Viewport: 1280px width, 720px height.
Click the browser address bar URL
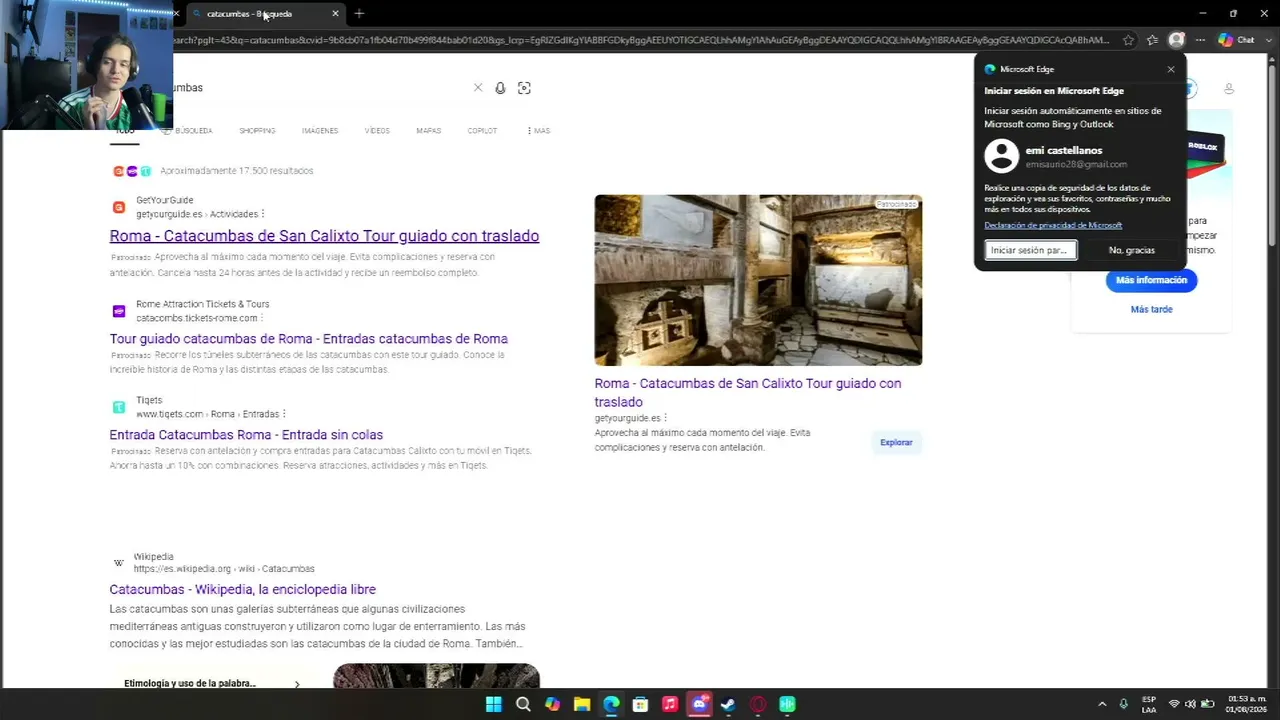(640, 40)
